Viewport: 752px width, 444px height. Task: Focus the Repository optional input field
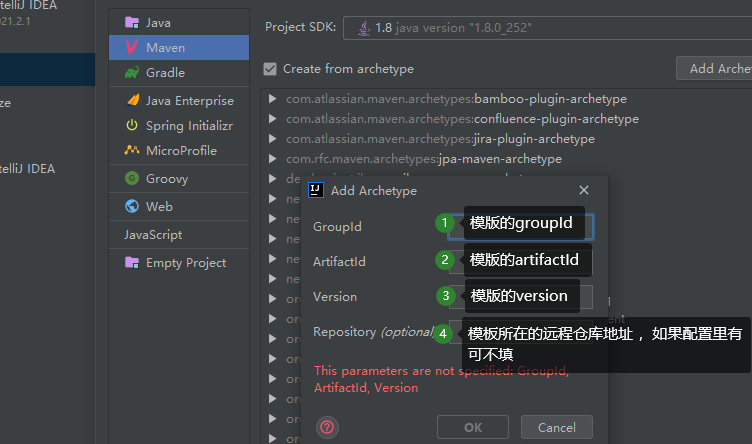click(x=521, y=332)
